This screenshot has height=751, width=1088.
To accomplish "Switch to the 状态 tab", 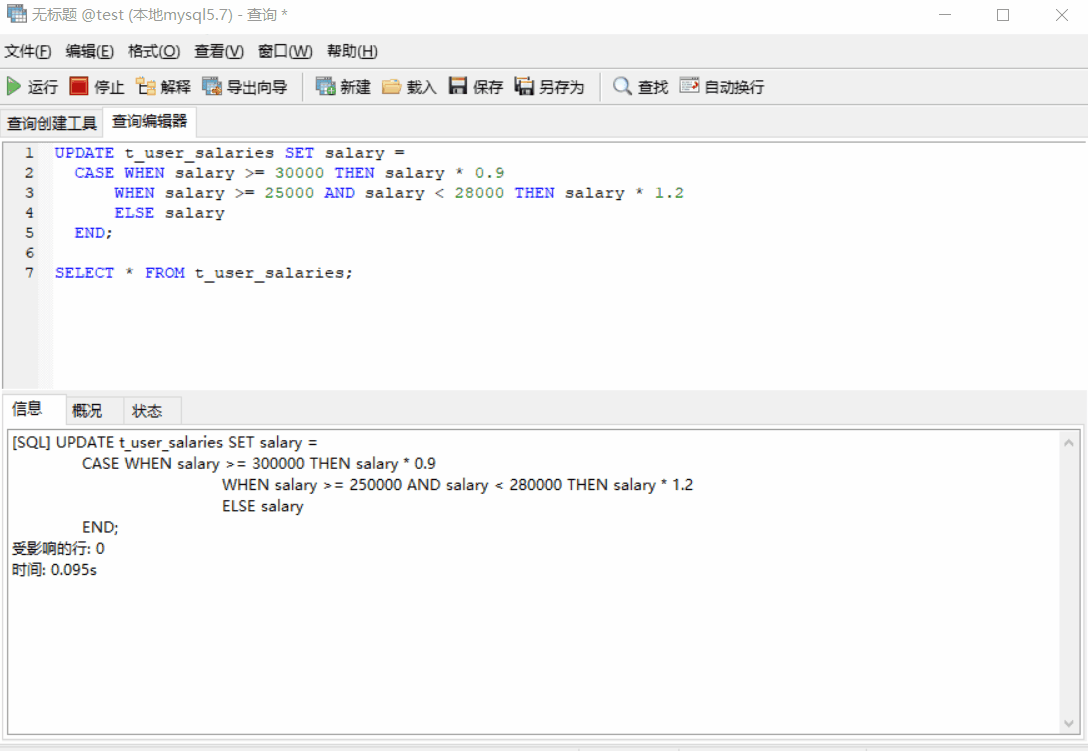I will (148, 410).
